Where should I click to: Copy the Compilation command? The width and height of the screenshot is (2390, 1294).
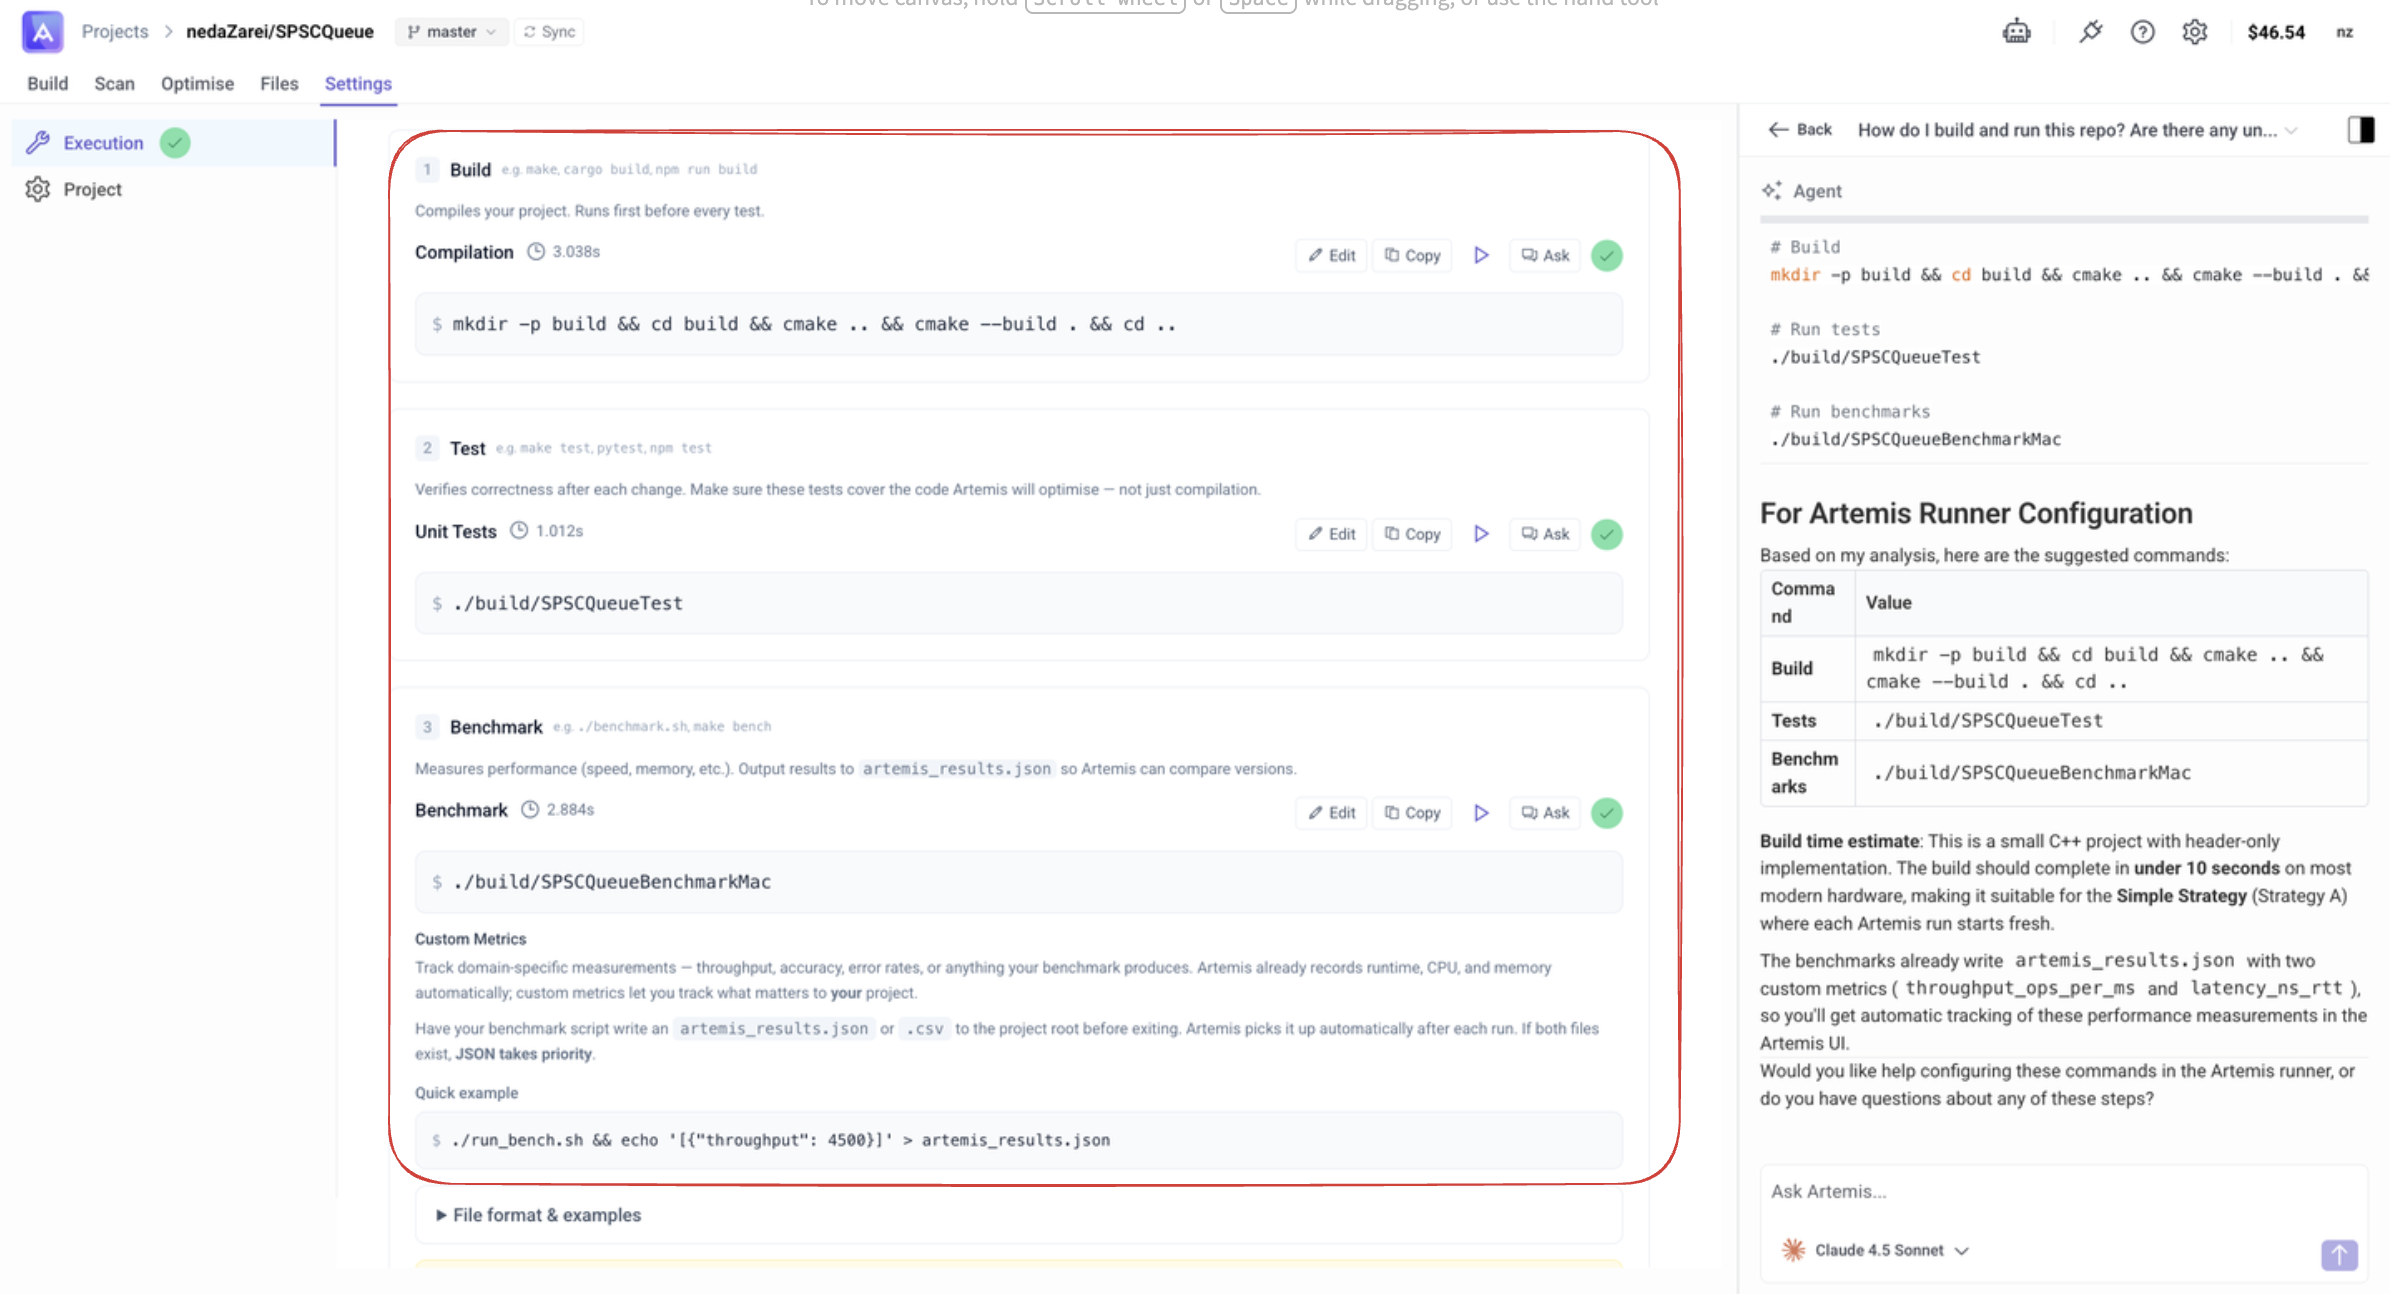click(x=1412, y=255)
